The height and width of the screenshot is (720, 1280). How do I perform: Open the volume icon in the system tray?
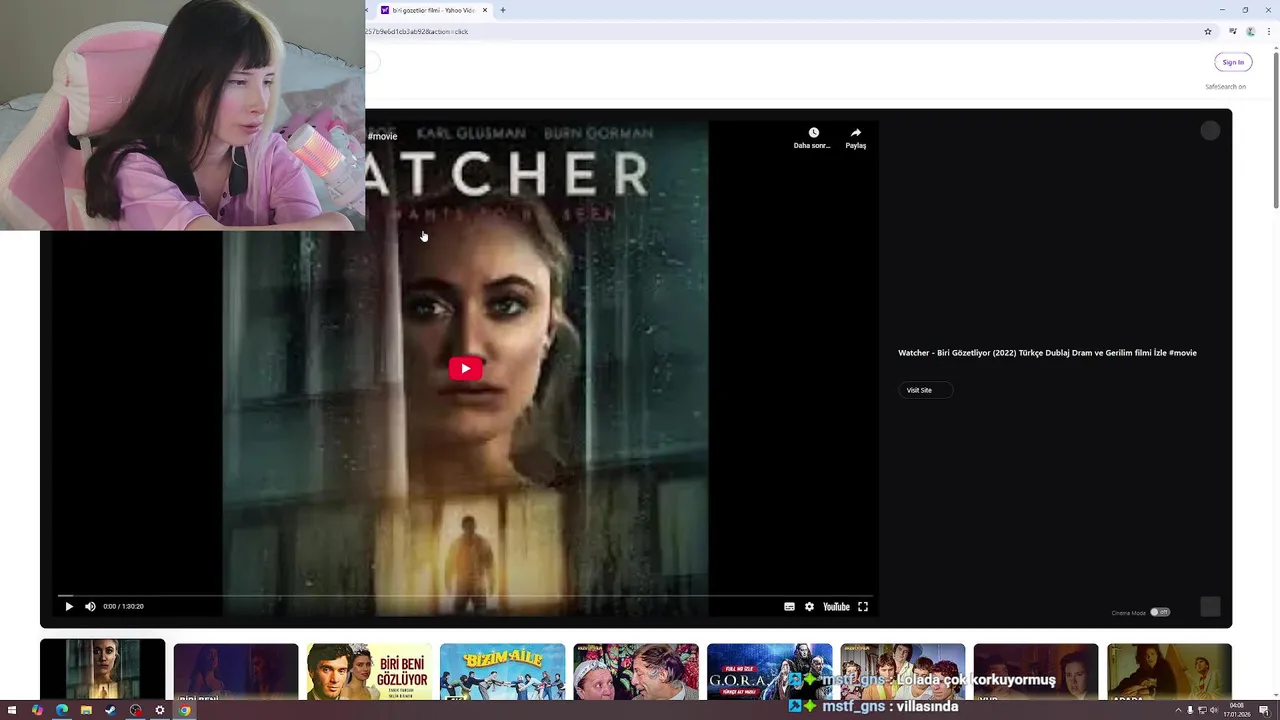[x=1214, y=710]
